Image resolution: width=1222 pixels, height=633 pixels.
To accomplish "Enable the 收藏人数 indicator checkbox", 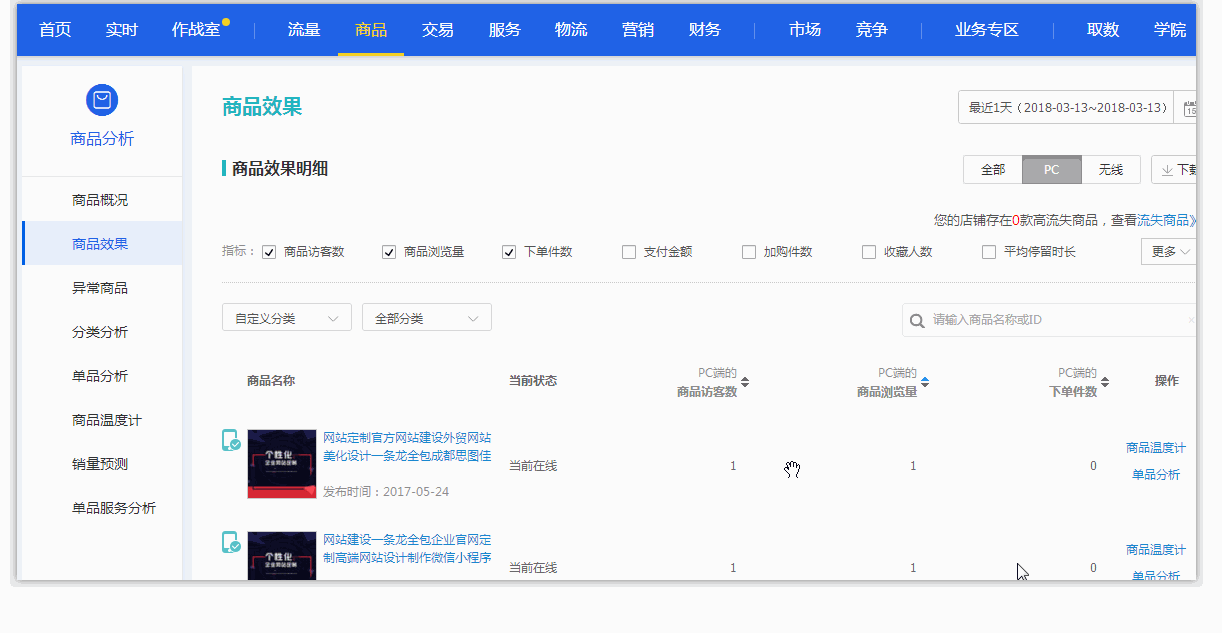I will point(869,252).
